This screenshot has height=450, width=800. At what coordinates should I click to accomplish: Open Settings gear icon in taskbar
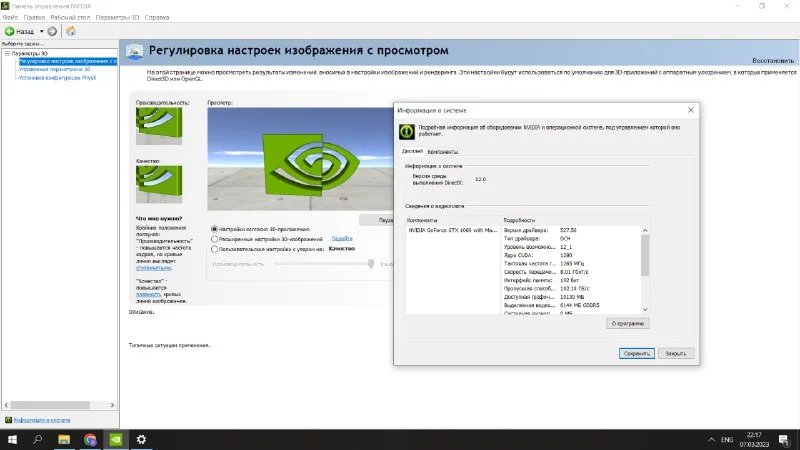click(x=141, y=438)
